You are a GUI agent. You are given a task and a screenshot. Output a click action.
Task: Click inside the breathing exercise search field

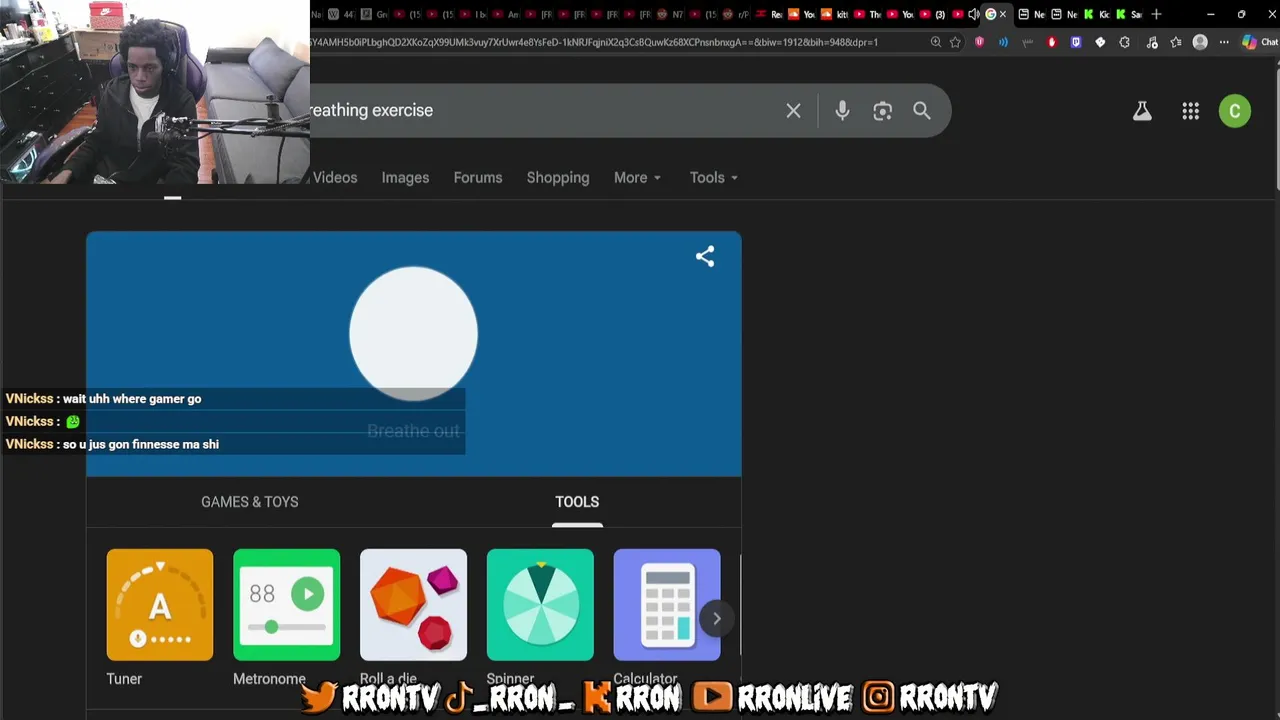tap(540, 111)
